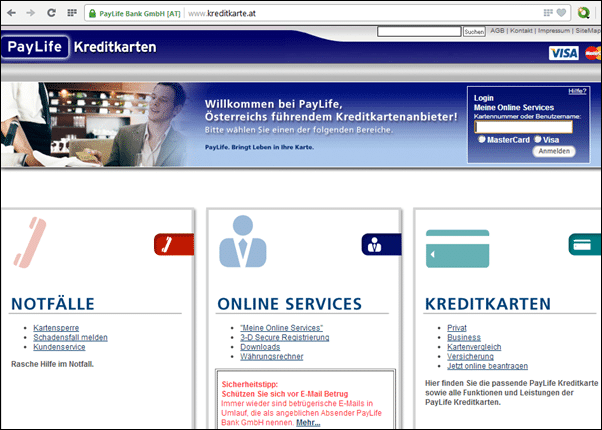Screen dimensions: 602x430
Task: Click the "Willkommen bei PayLife," headline
Action: tap(273, 104)
